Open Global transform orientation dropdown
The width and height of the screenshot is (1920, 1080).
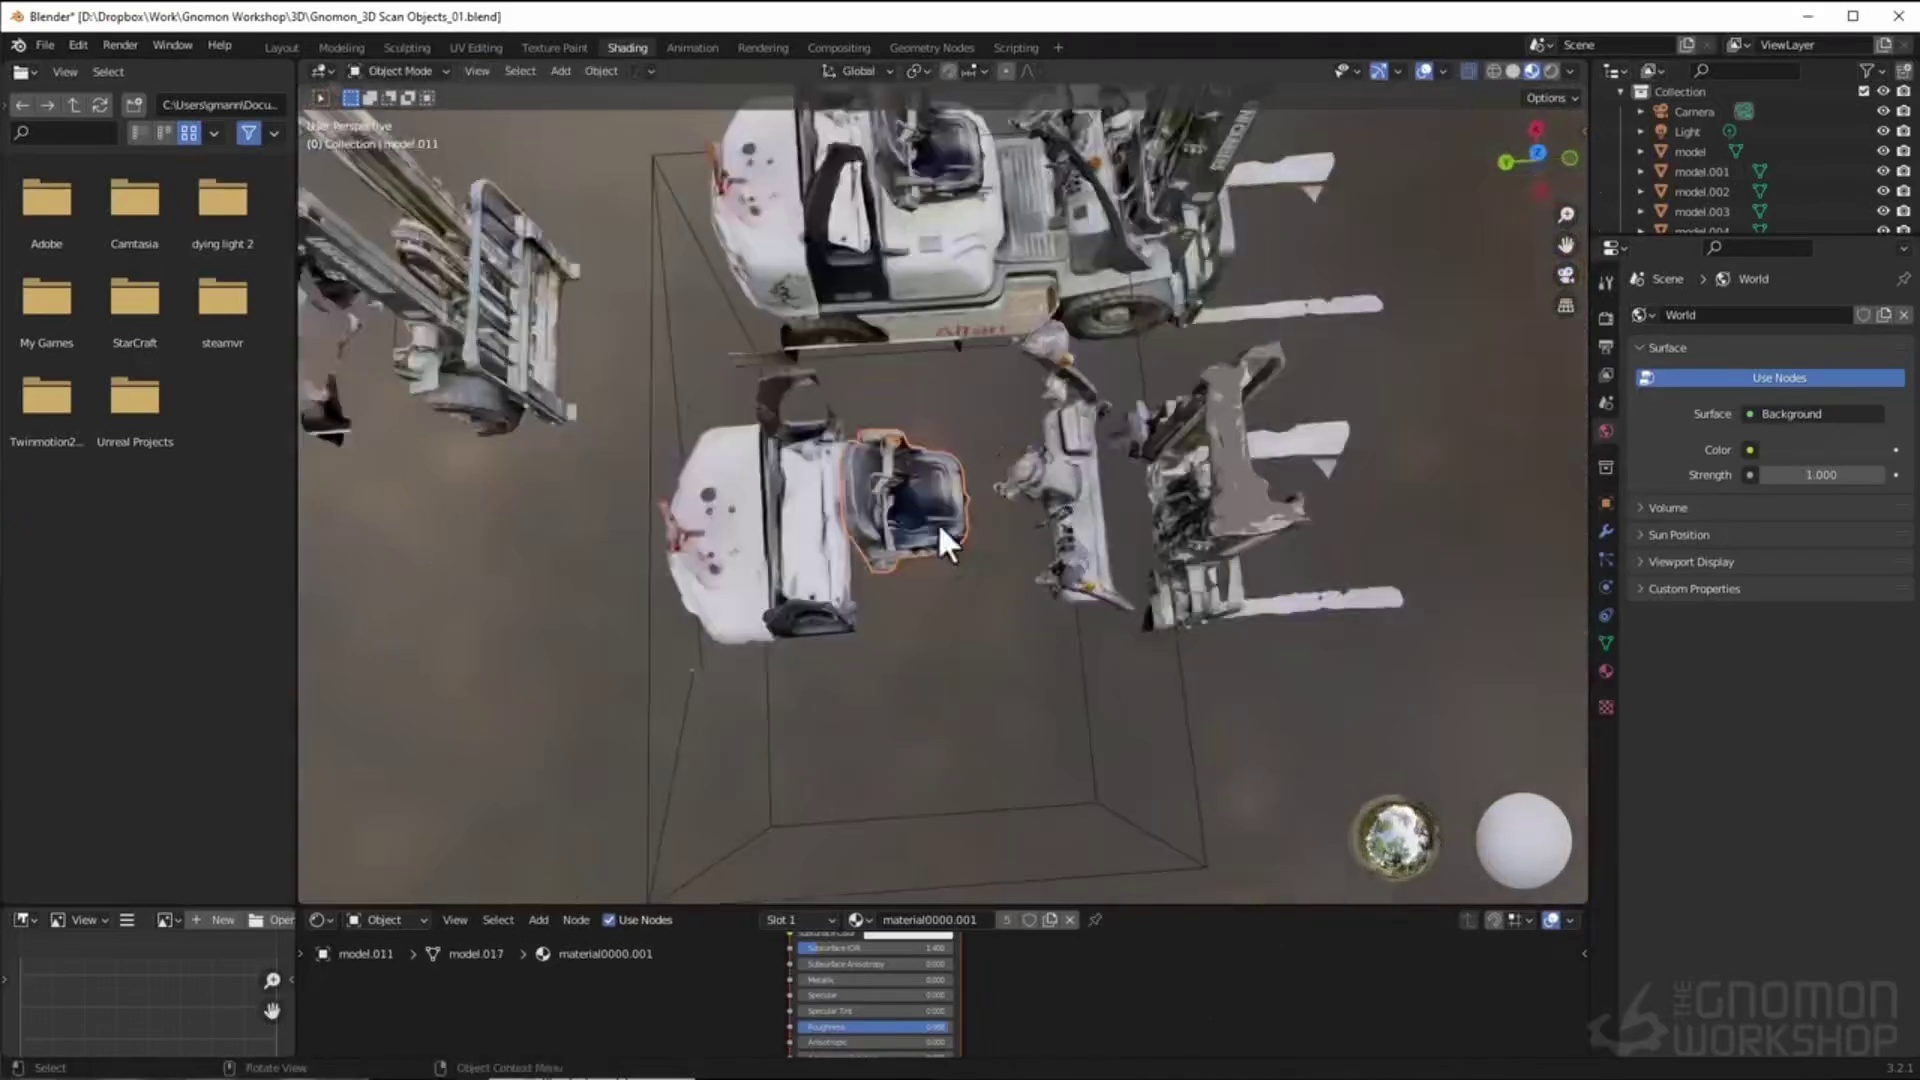(858, 71)
